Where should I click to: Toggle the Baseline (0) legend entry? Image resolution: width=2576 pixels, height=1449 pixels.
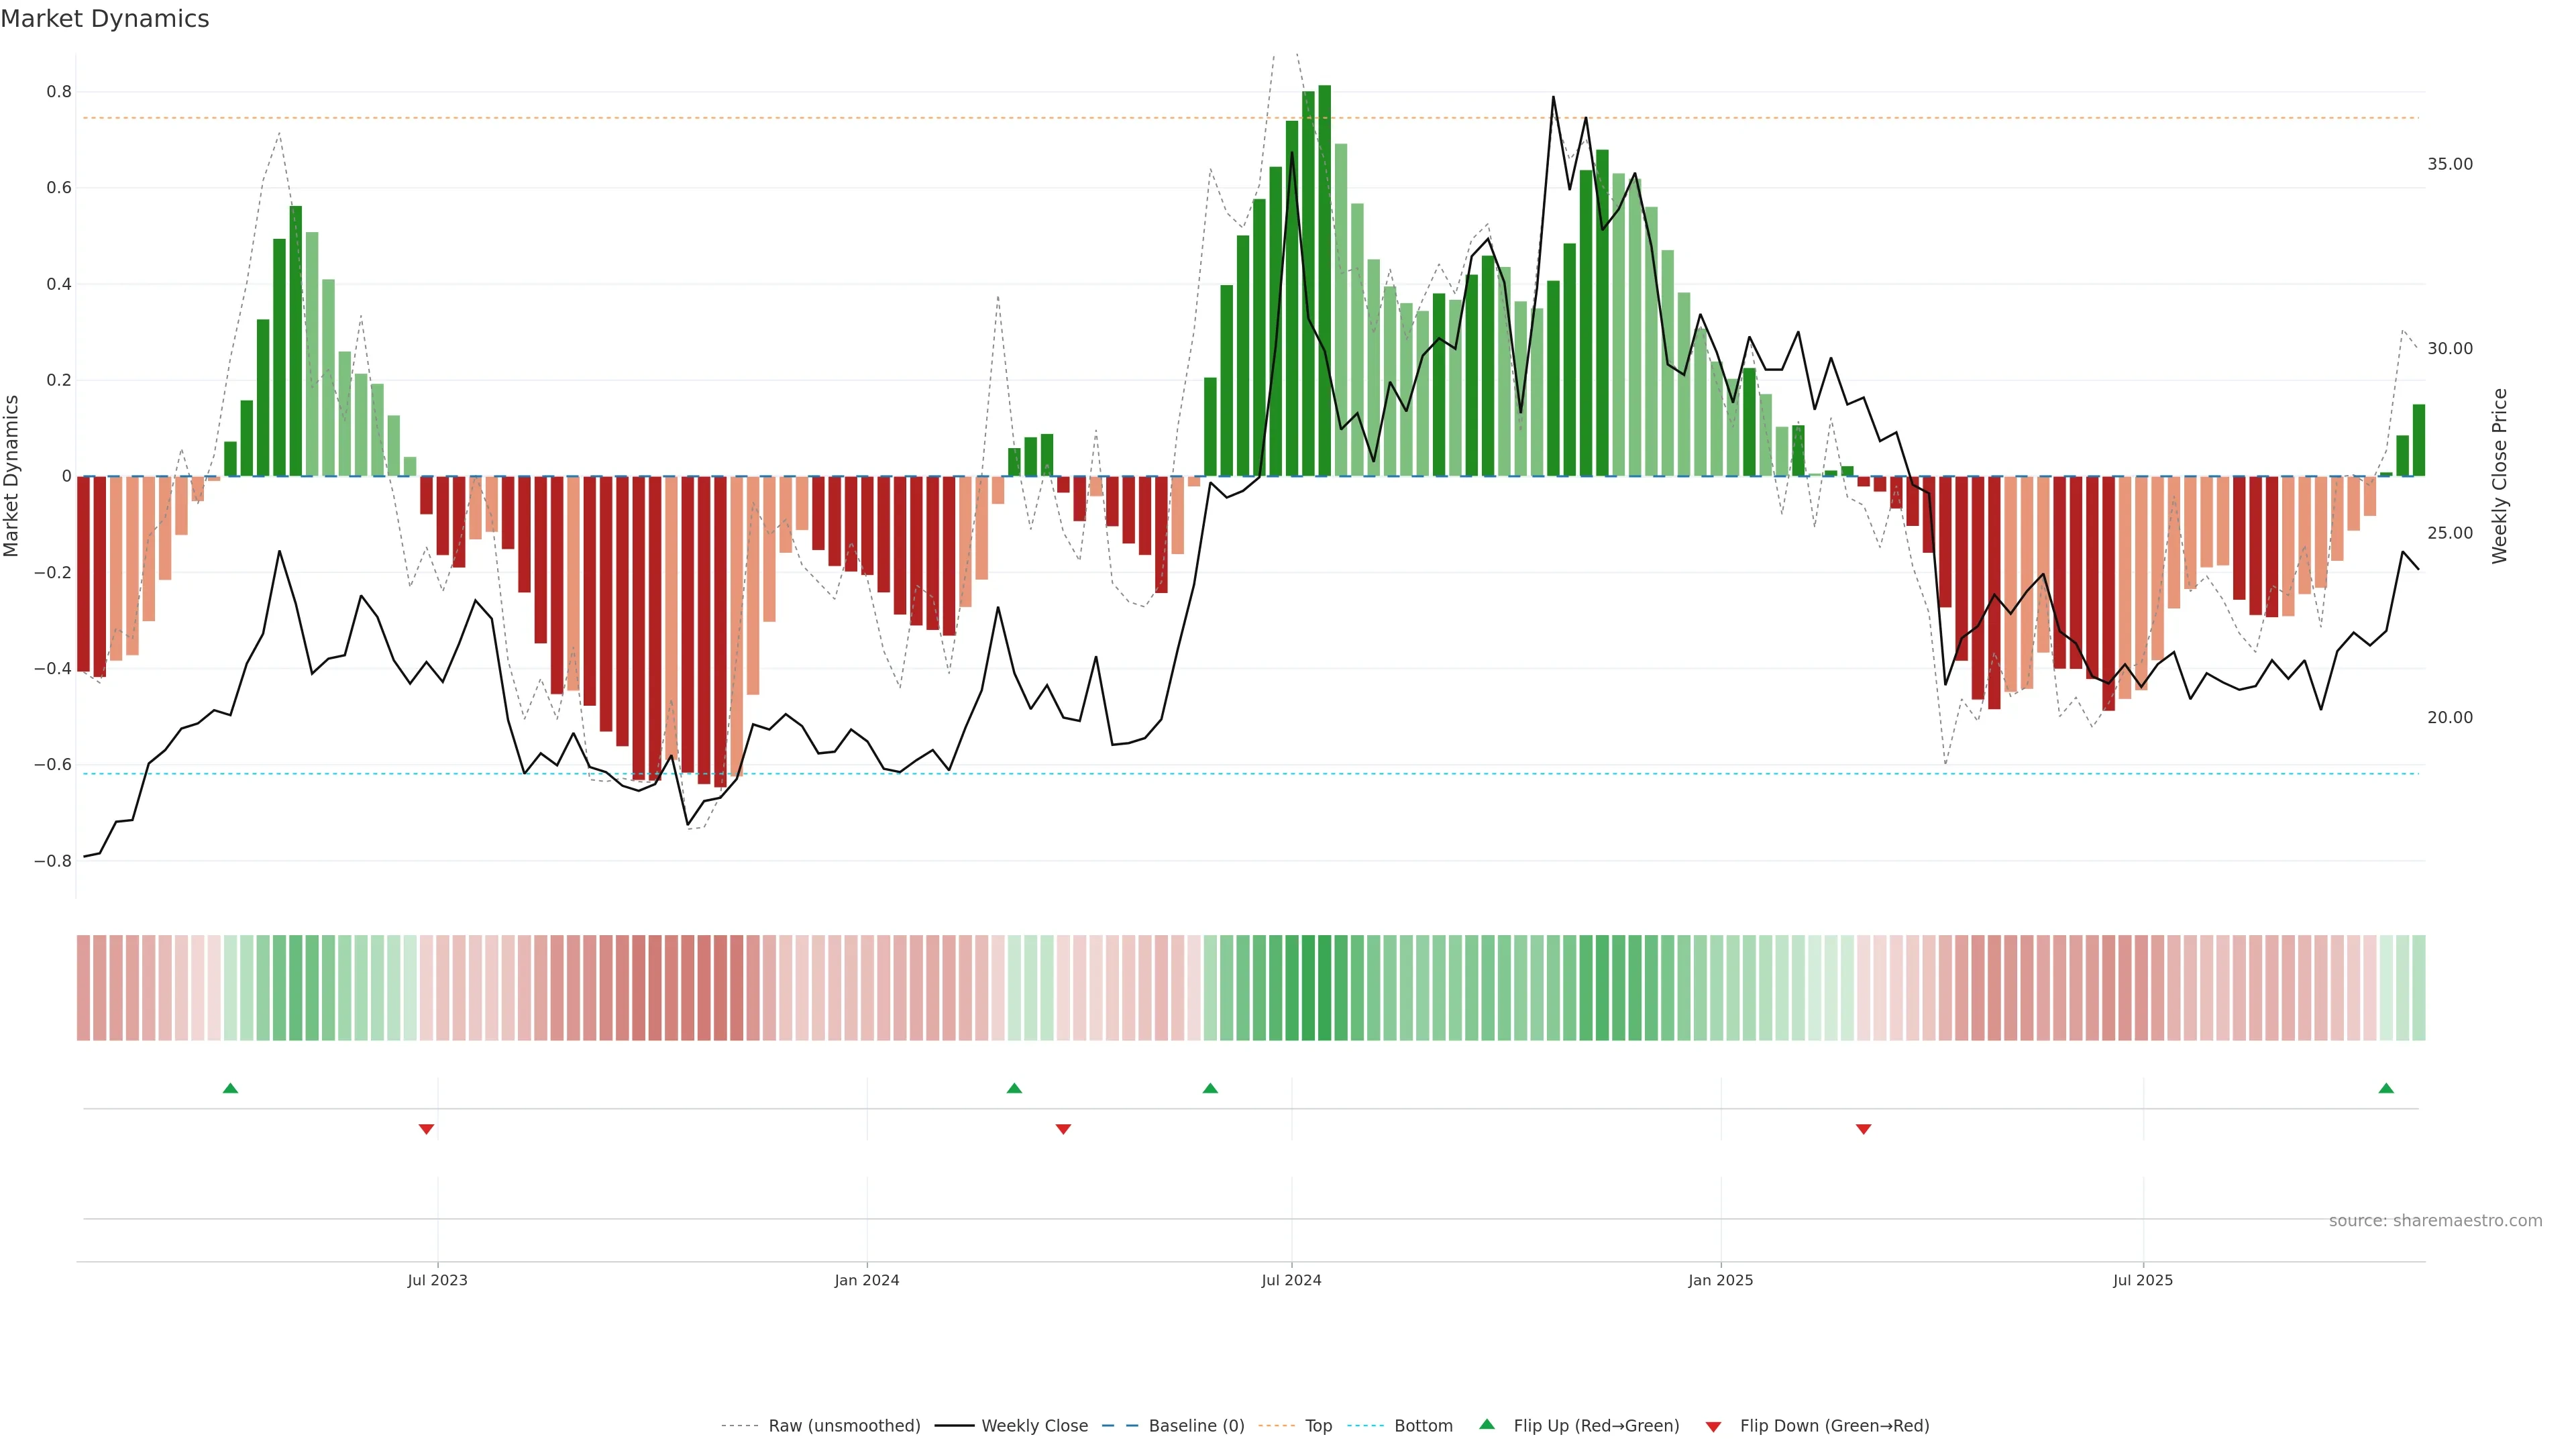pos(1196,1426)
